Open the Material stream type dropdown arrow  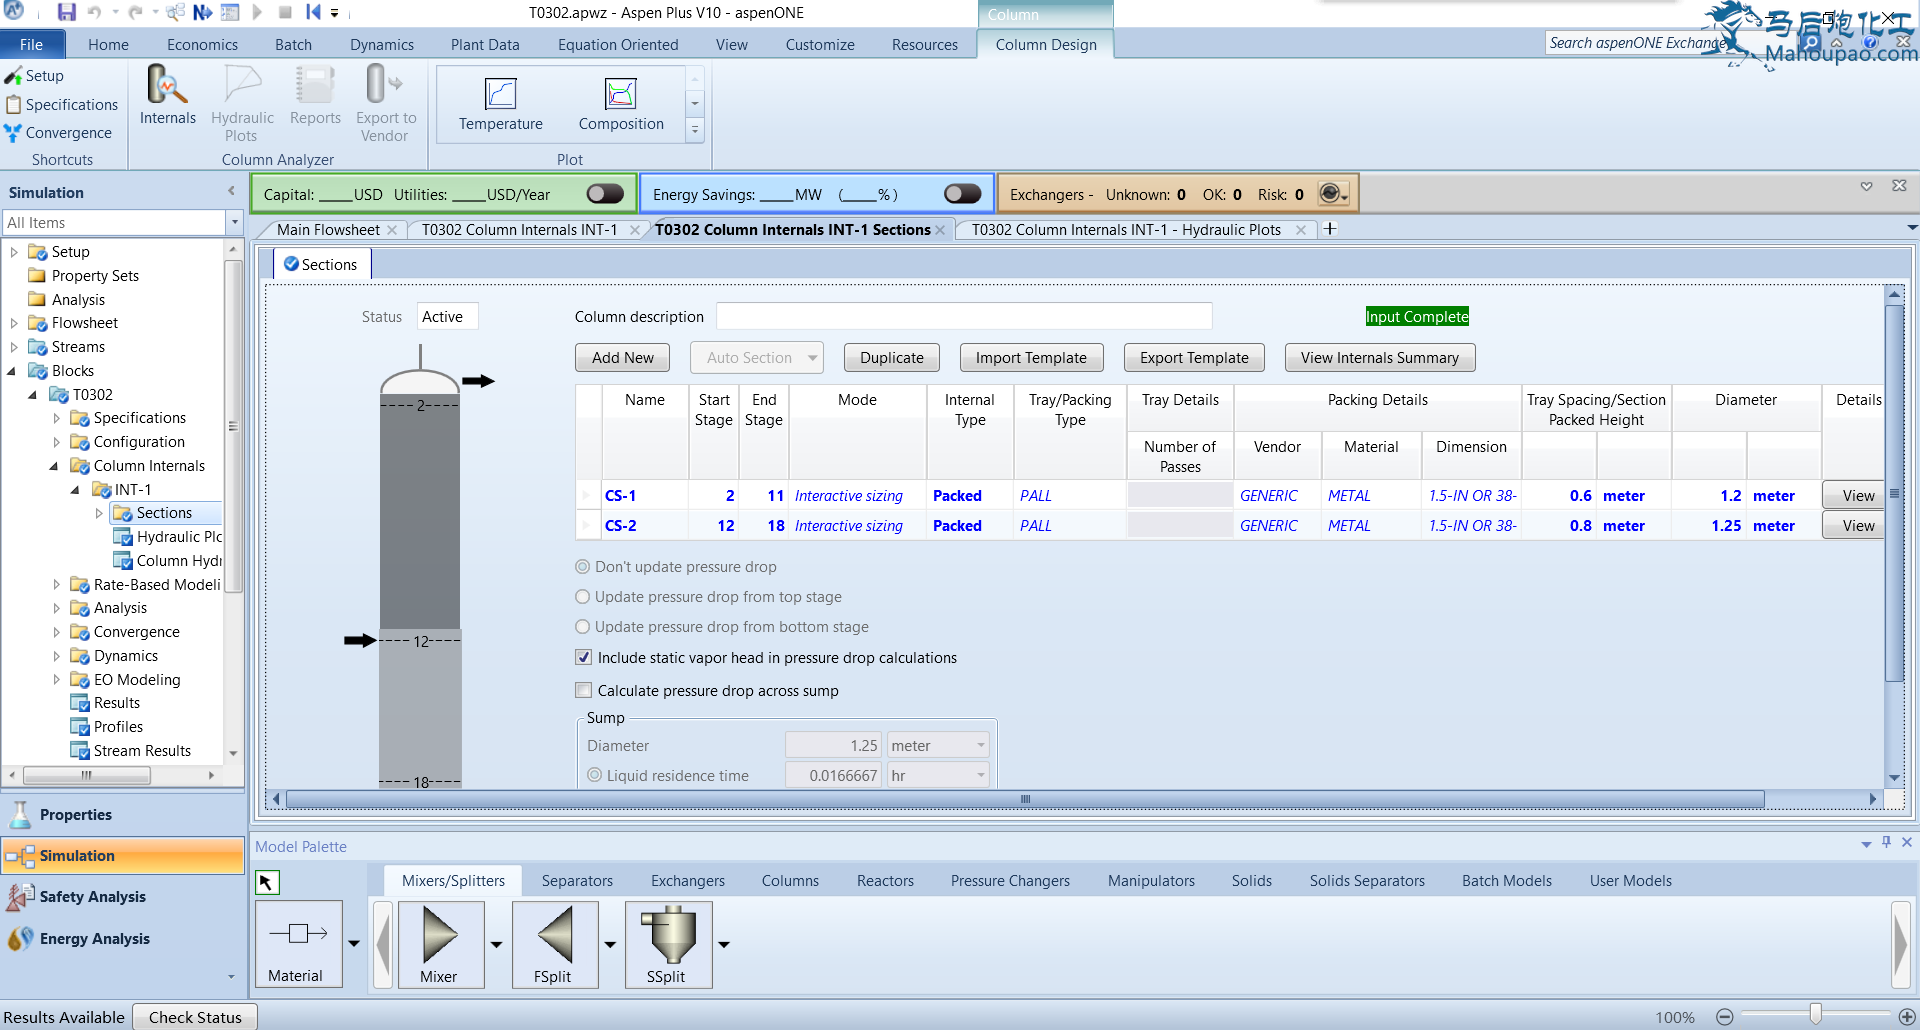[354, 944]
